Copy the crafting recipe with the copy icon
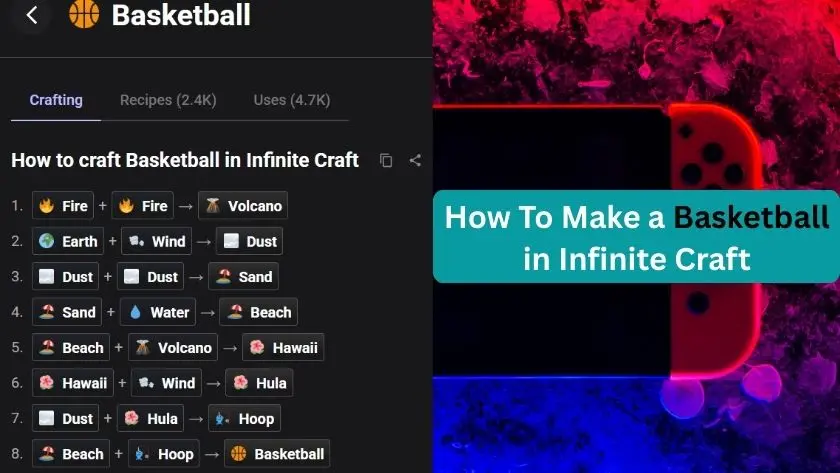840x473 pixels. (386, 160)
